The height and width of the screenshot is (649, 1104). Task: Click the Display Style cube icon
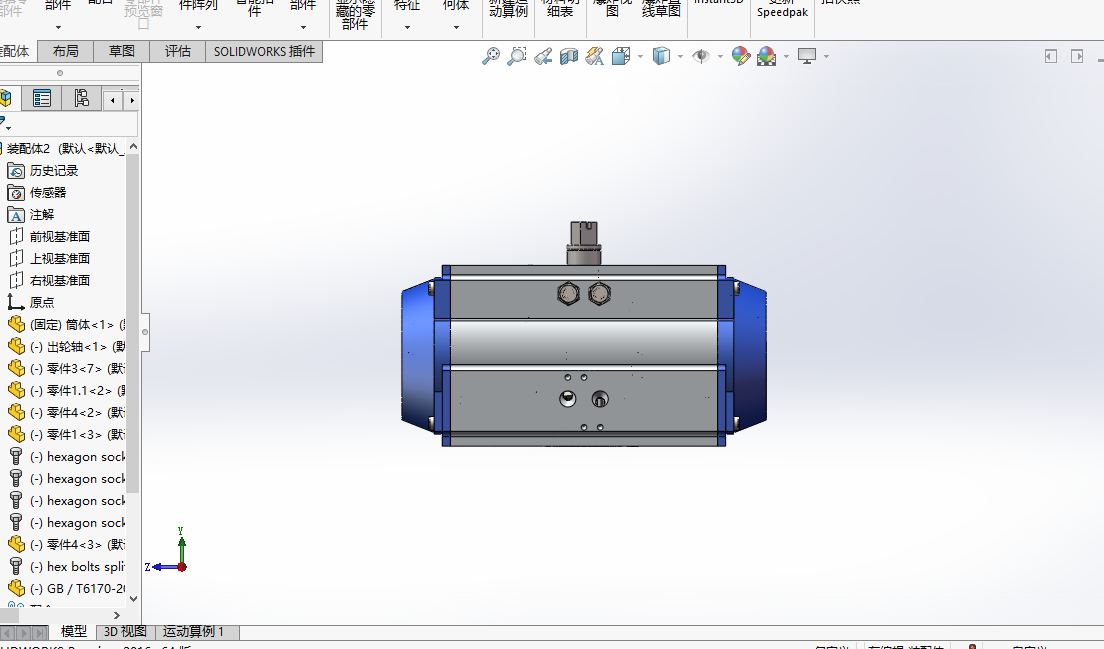pos(661,56)
